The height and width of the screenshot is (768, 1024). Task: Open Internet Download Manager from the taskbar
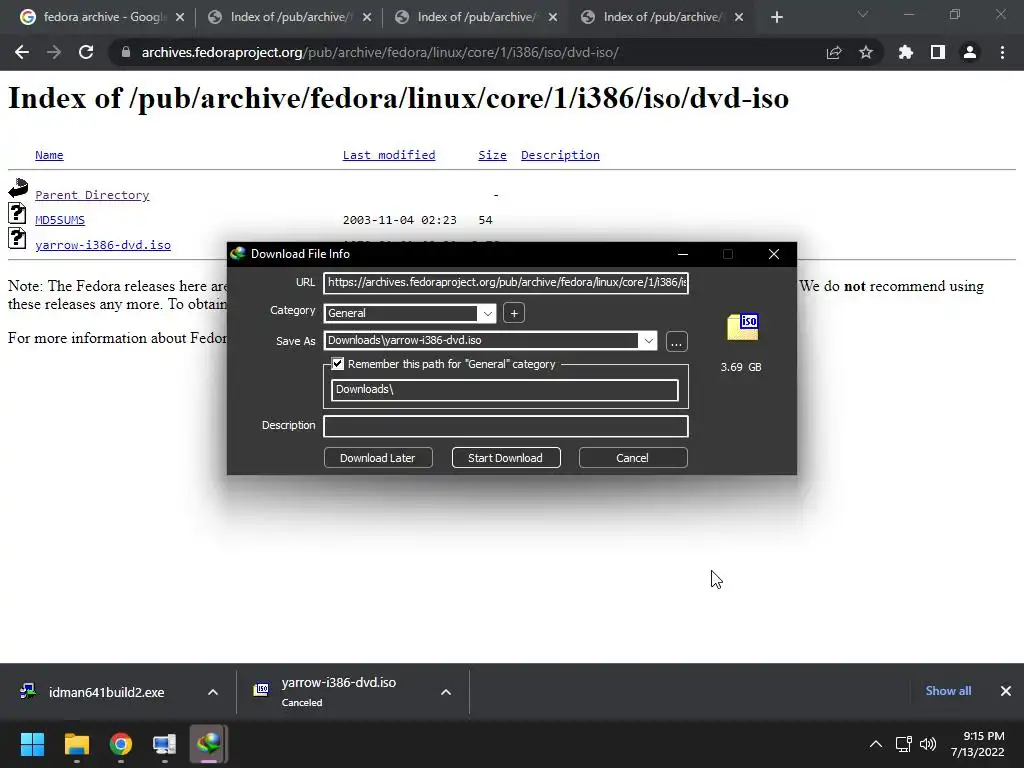(x=209, y=744)
